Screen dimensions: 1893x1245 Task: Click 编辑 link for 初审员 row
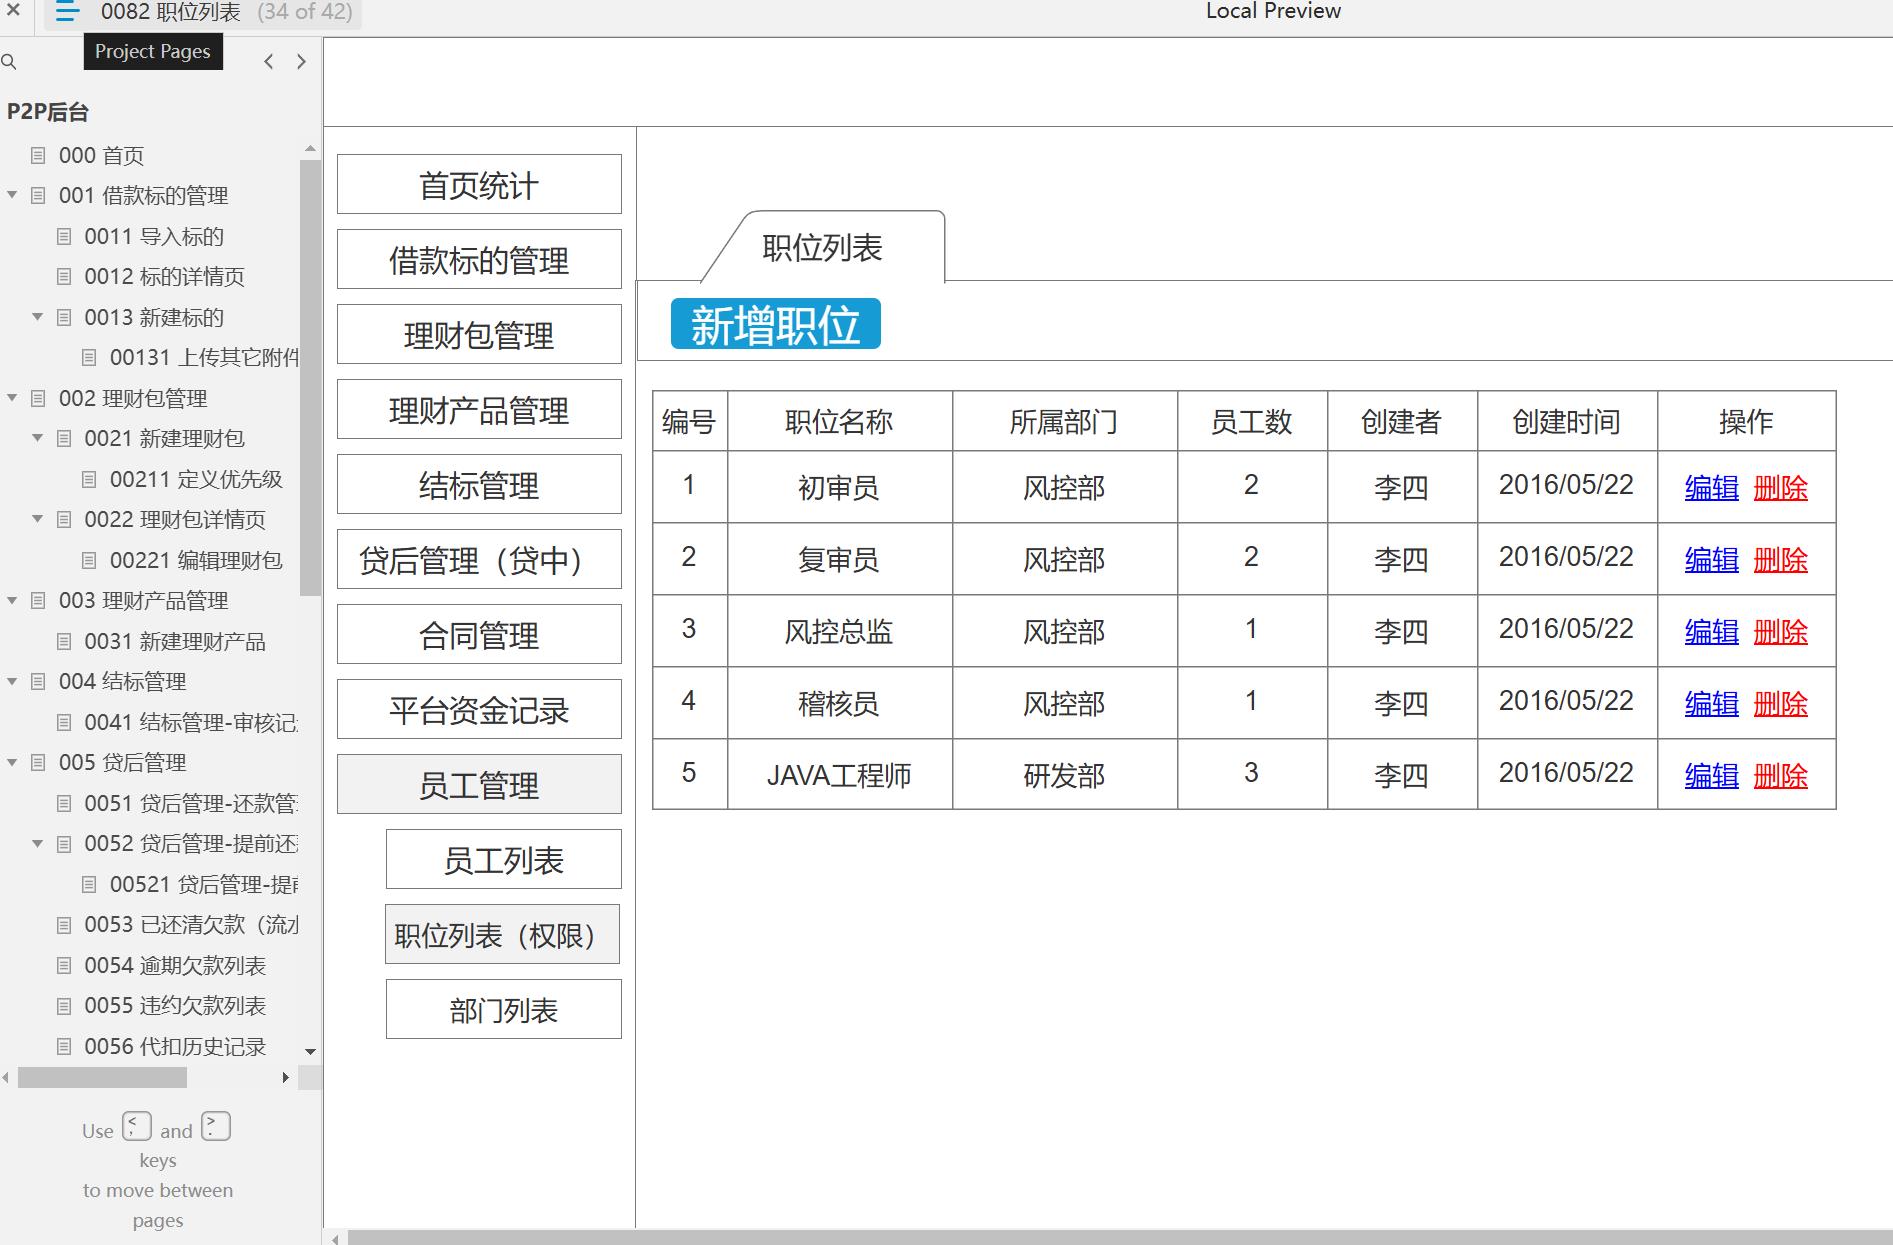[1711, 488]
